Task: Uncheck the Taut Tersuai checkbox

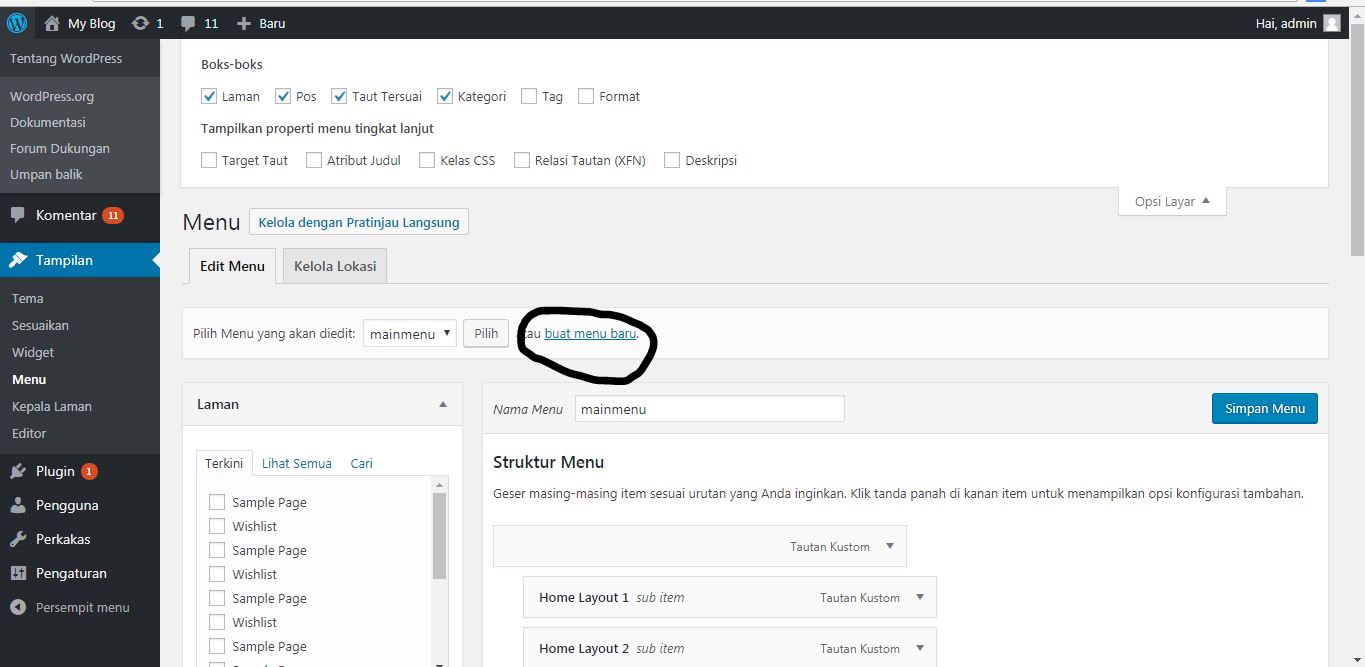Action: coord(339,96)
